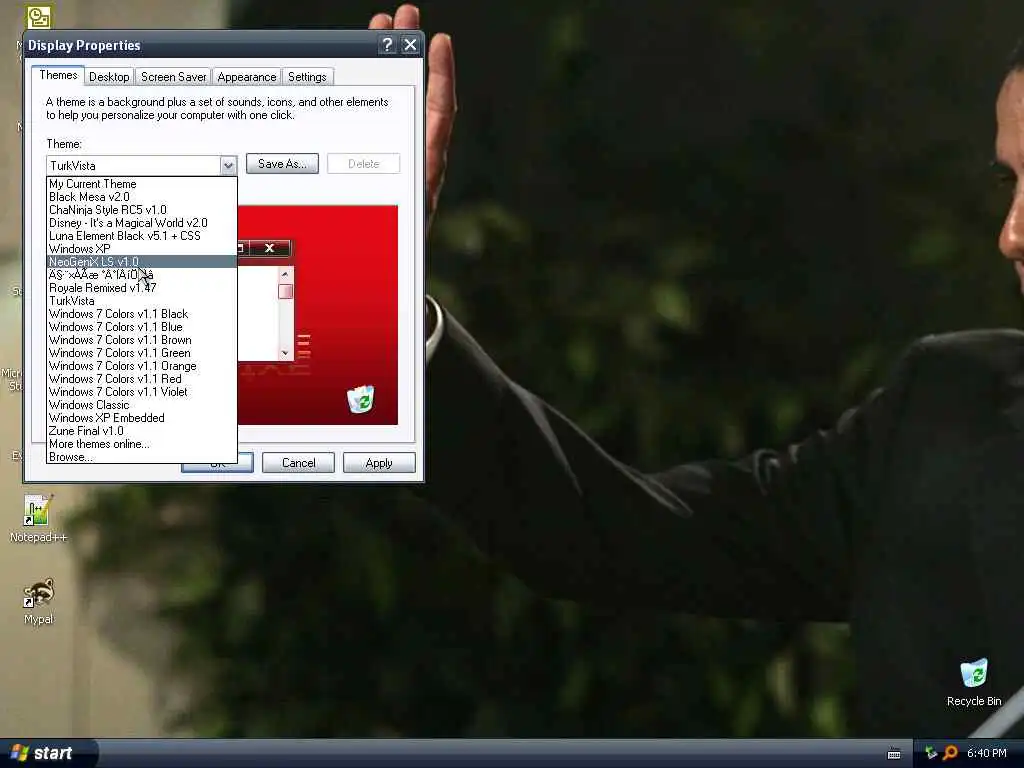Open the Mypal desktop shortcut

point(38,600)
